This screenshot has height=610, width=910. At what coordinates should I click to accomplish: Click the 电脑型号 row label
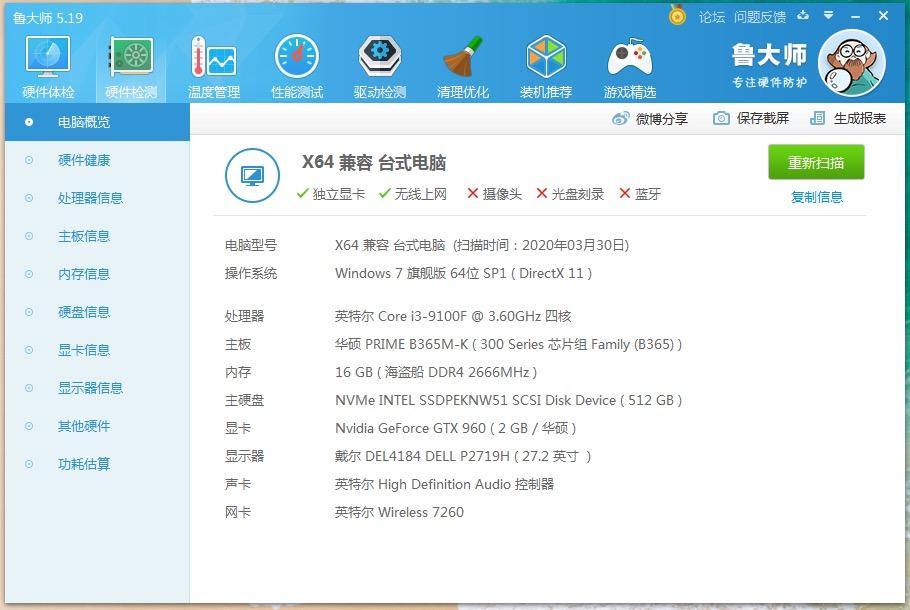251,246
